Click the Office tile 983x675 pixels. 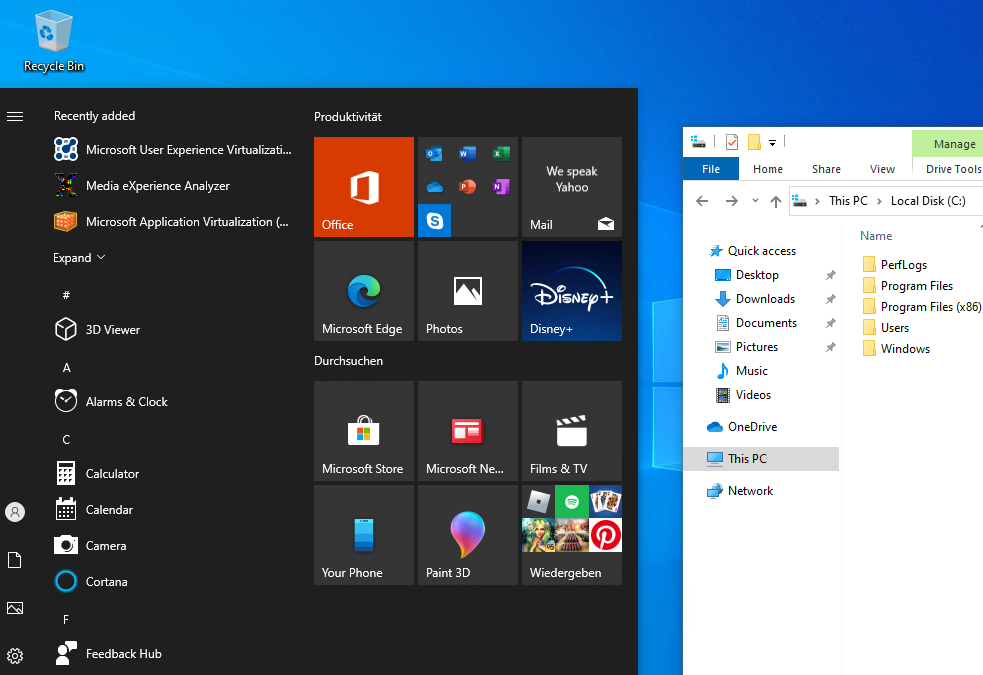[x=364, y=187]
